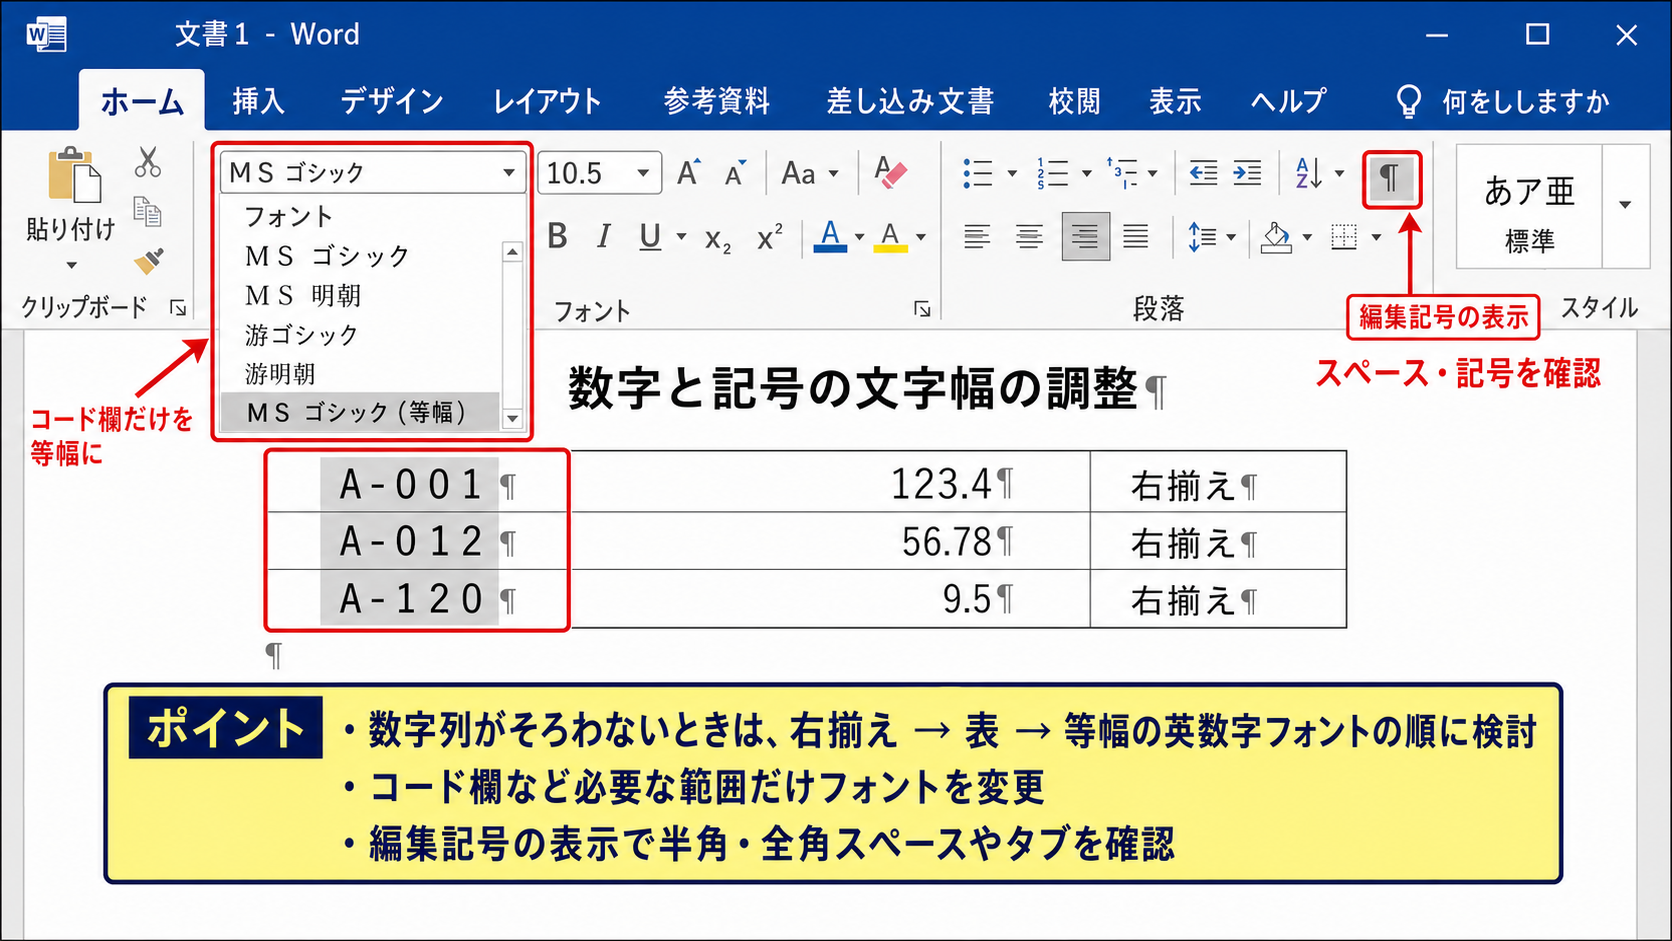Click the Copy icon in clipboard group
Viewport: 1672px width, 941px height.
click(x=147, y=211)
